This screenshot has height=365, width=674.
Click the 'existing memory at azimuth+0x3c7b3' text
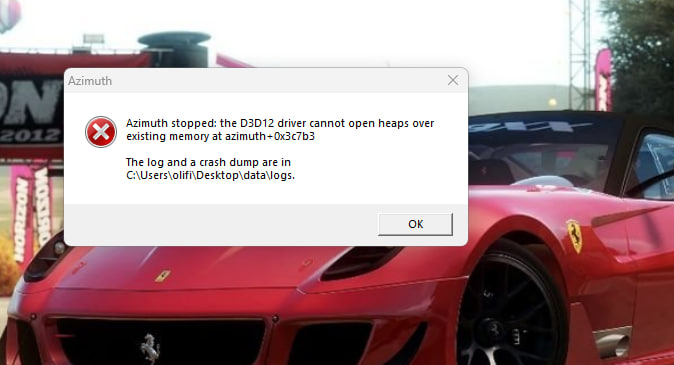pyautogui.click(x=220, y=136)
